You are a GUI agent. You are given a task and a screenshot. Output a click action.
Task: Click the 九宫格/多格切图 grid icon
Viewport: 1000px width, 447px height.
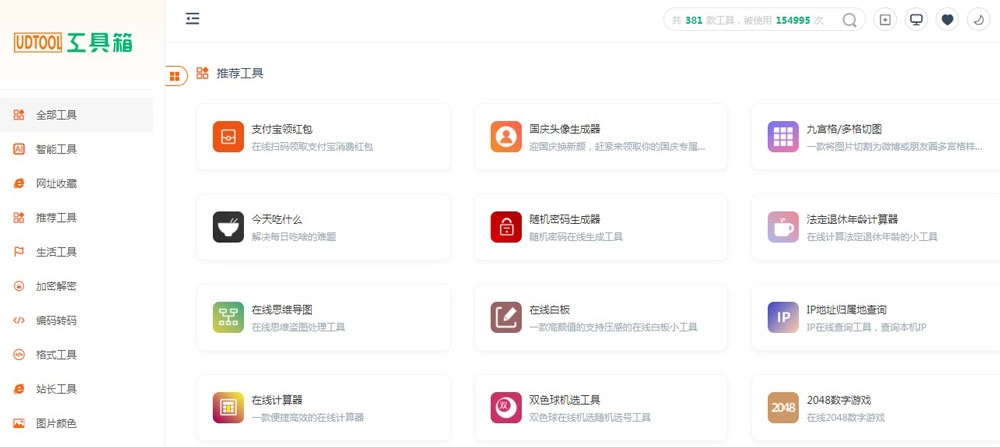[x=783, y=136]
